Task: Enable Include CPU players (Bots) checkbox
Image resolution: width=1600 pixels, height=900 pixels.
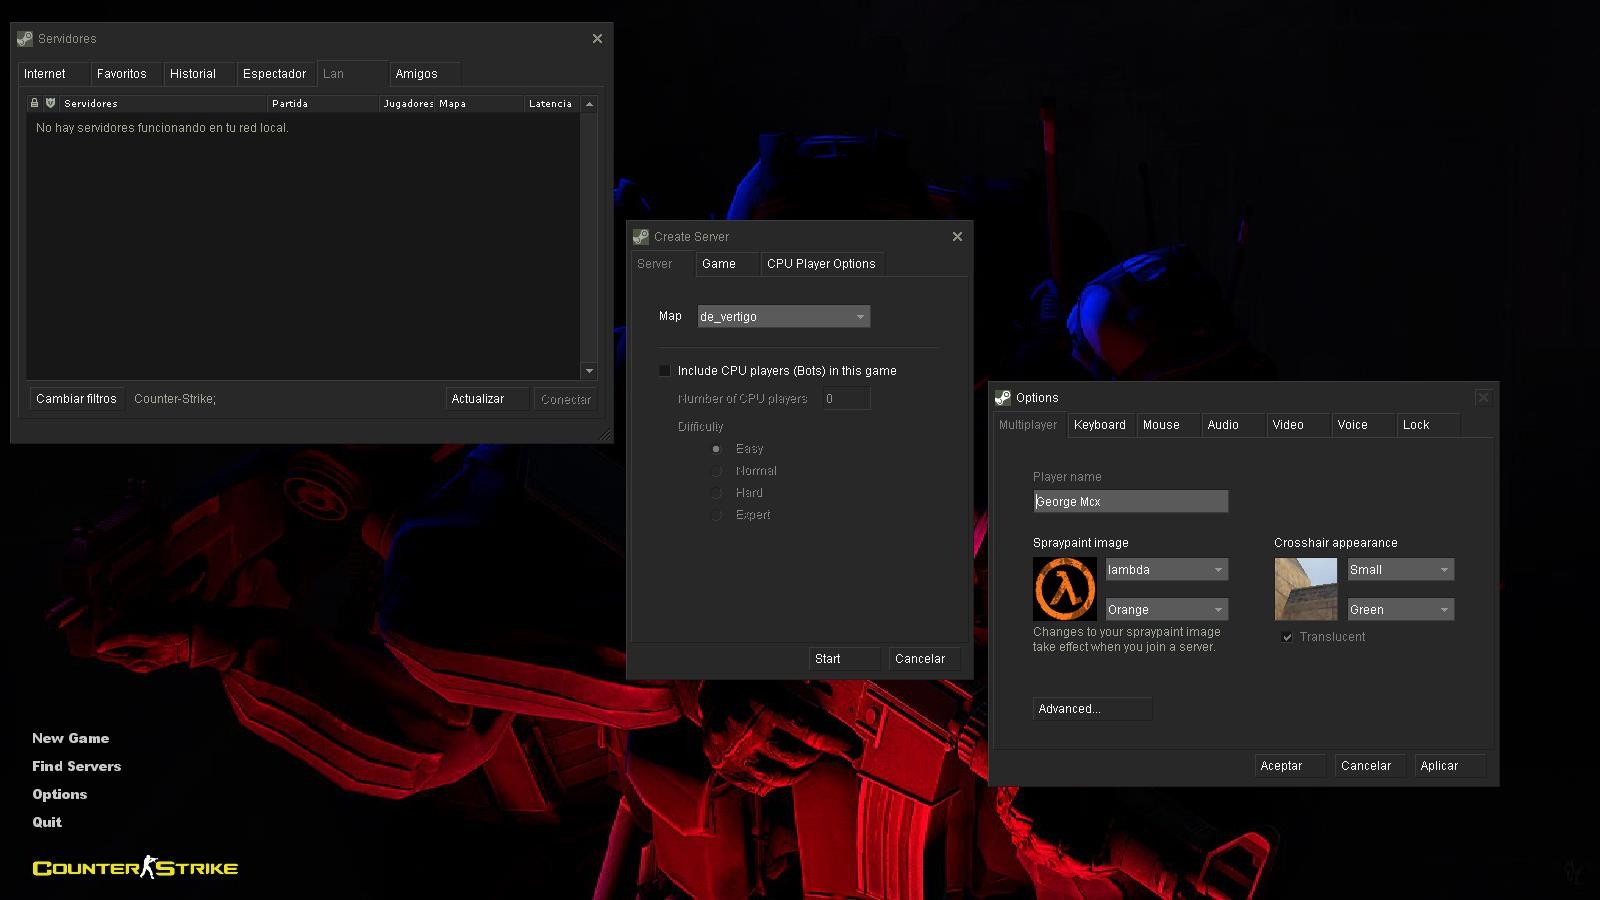Action: (665, 371)
